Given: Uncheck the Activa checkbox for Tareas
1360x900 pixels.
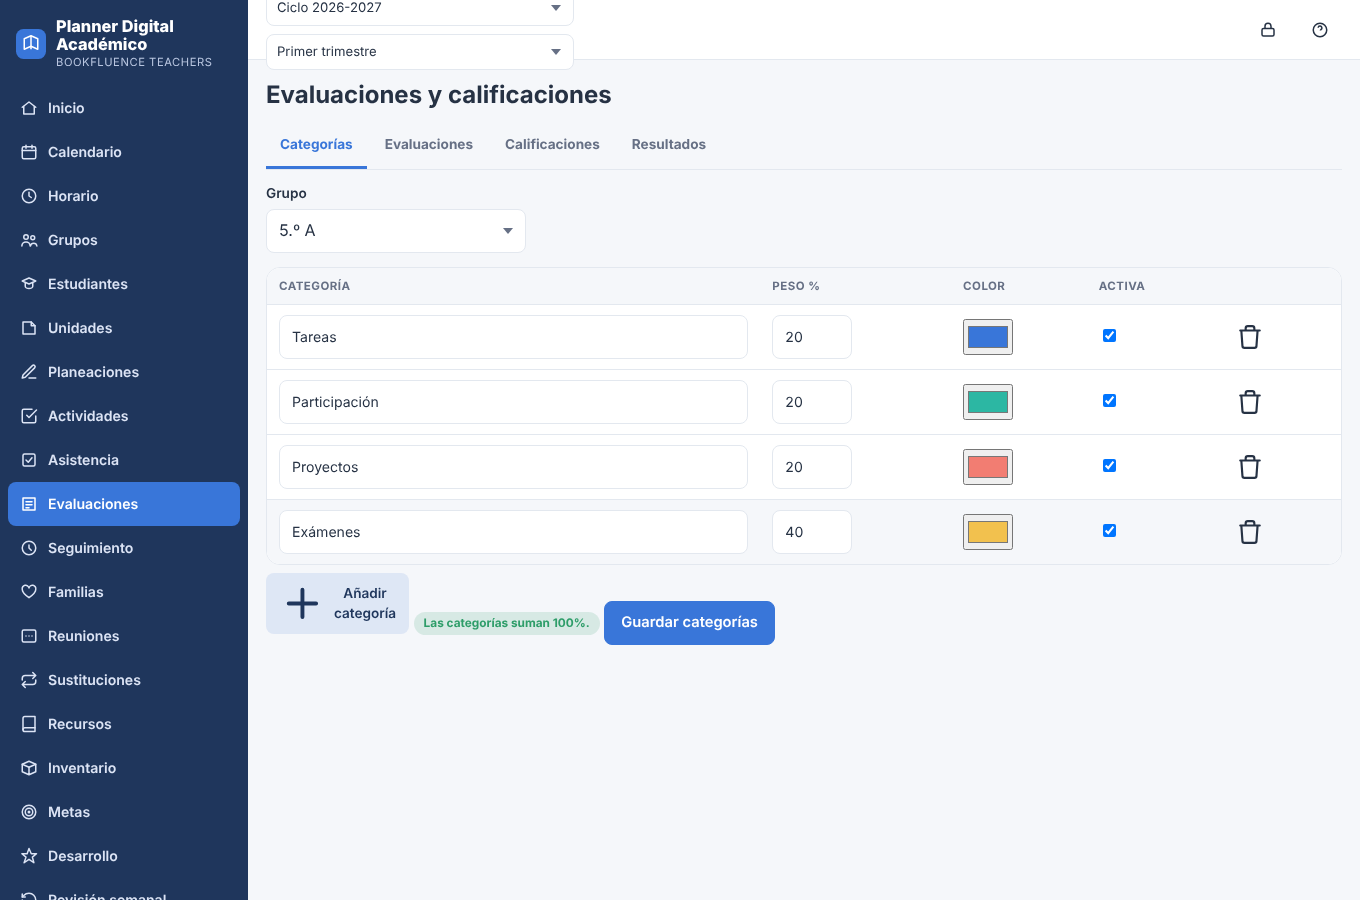Looking at the screenshot, I should pos(1109,336).
